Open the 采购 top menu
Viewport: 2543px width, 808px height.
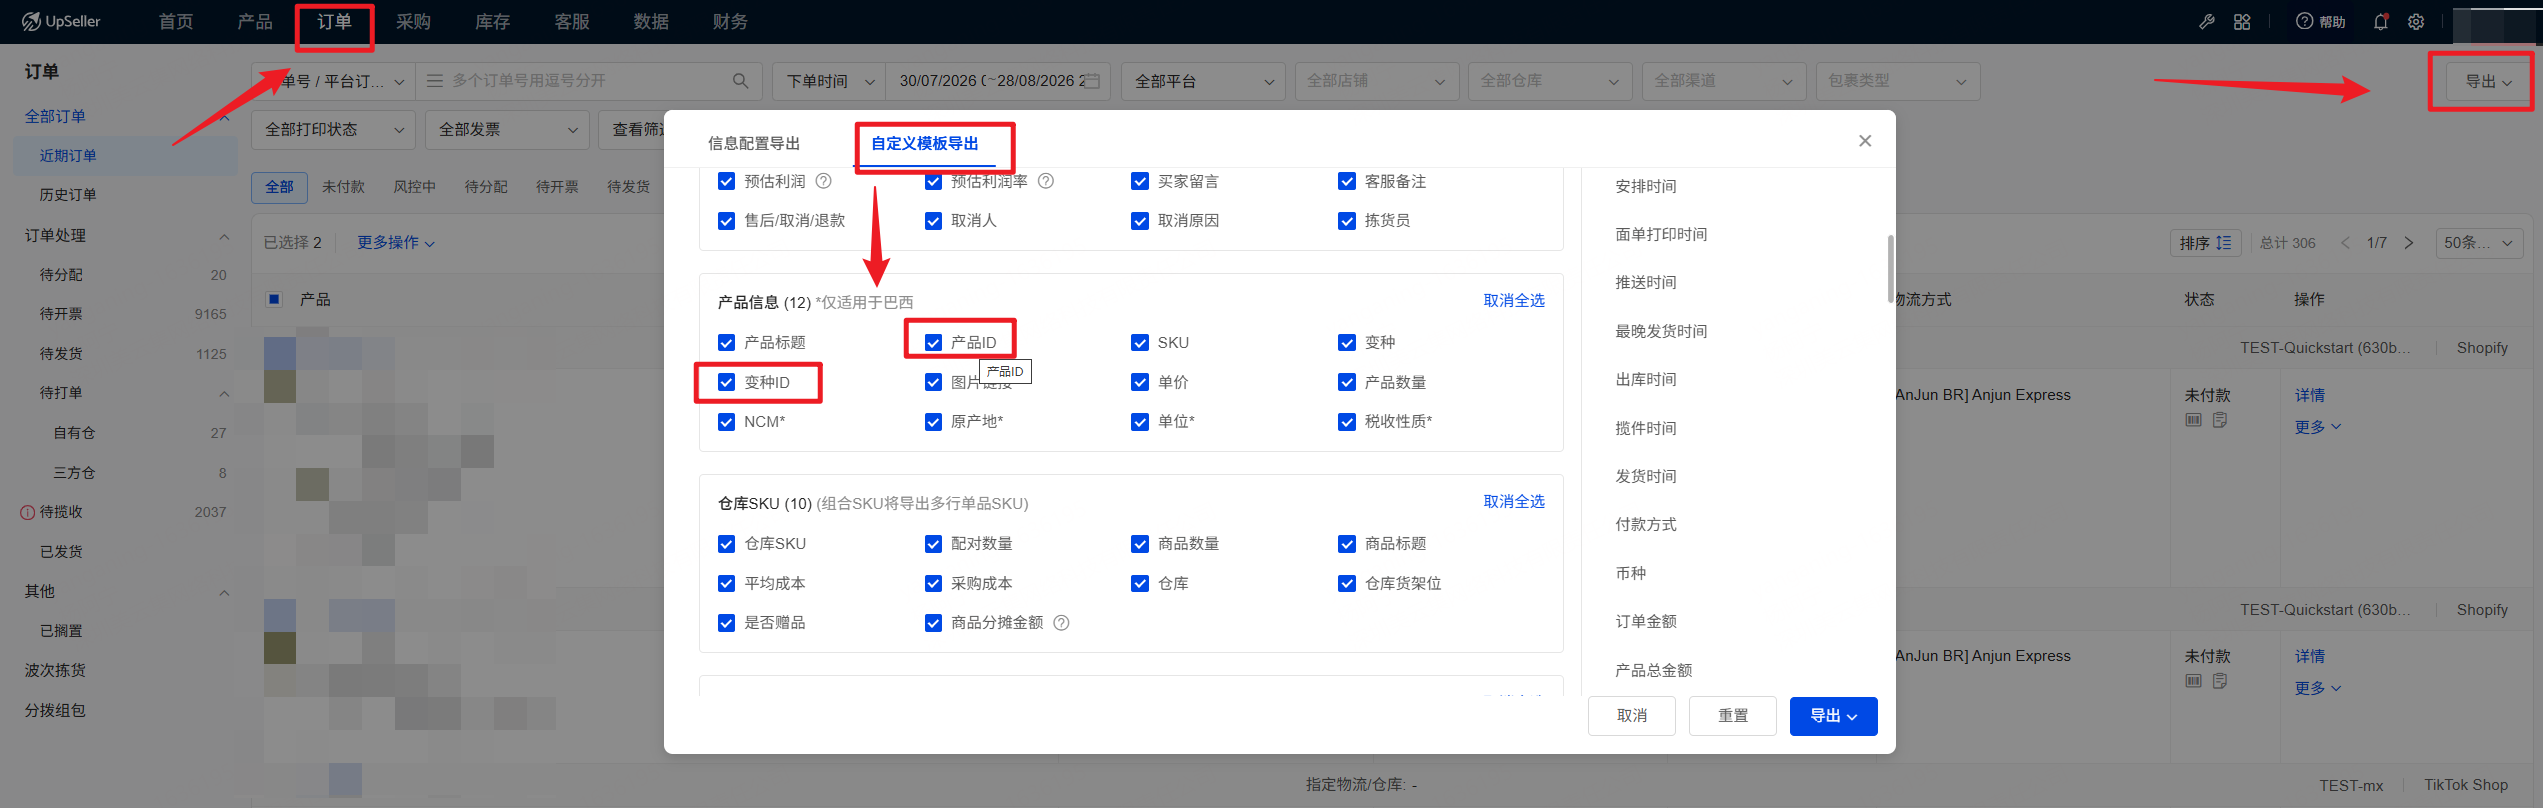point(413,22)
